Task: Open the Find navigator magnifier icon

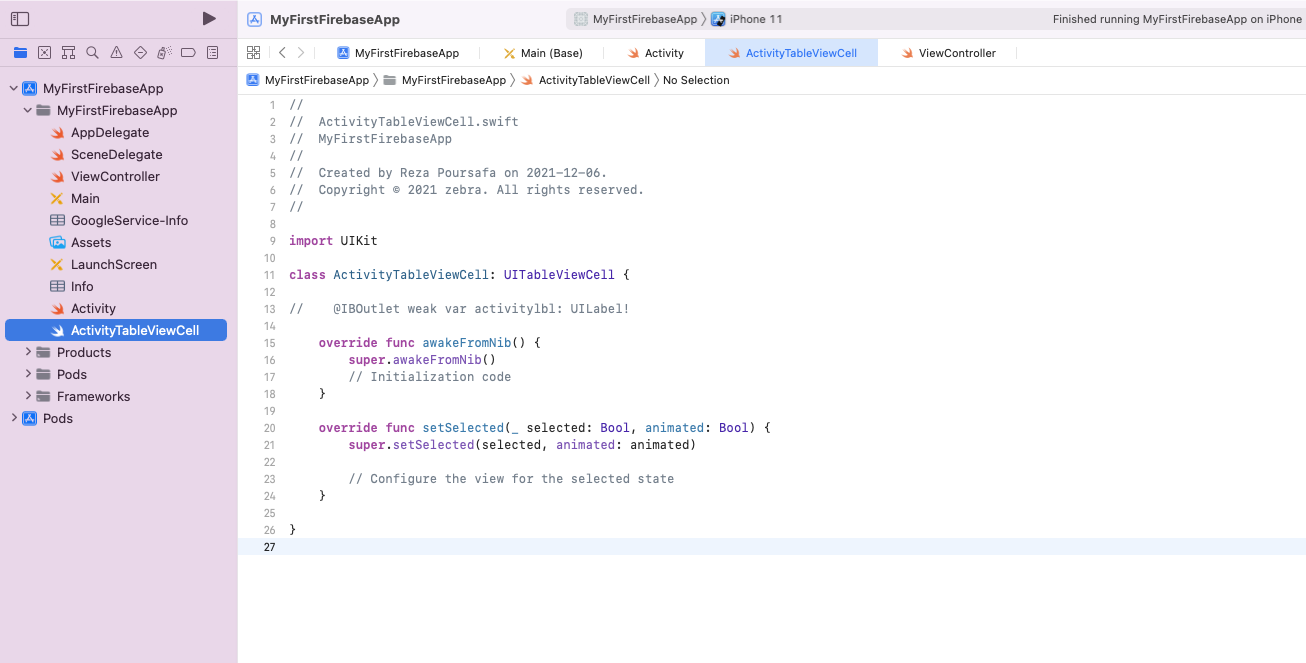Action: pos(92,52)
